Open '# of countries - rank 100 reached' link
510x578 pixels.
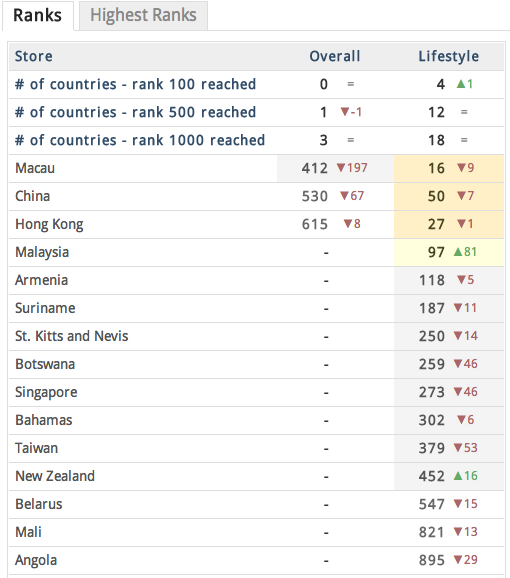tap(135, 84)
